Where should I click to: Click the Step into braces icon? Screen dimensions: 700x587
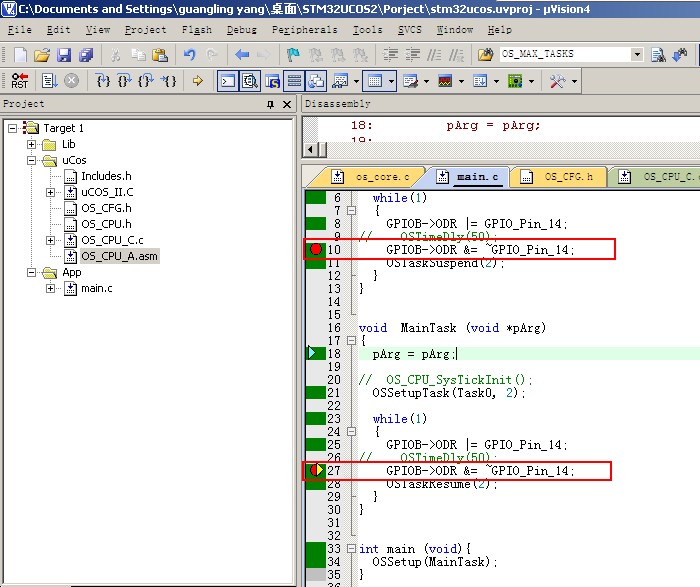(103, 81)
